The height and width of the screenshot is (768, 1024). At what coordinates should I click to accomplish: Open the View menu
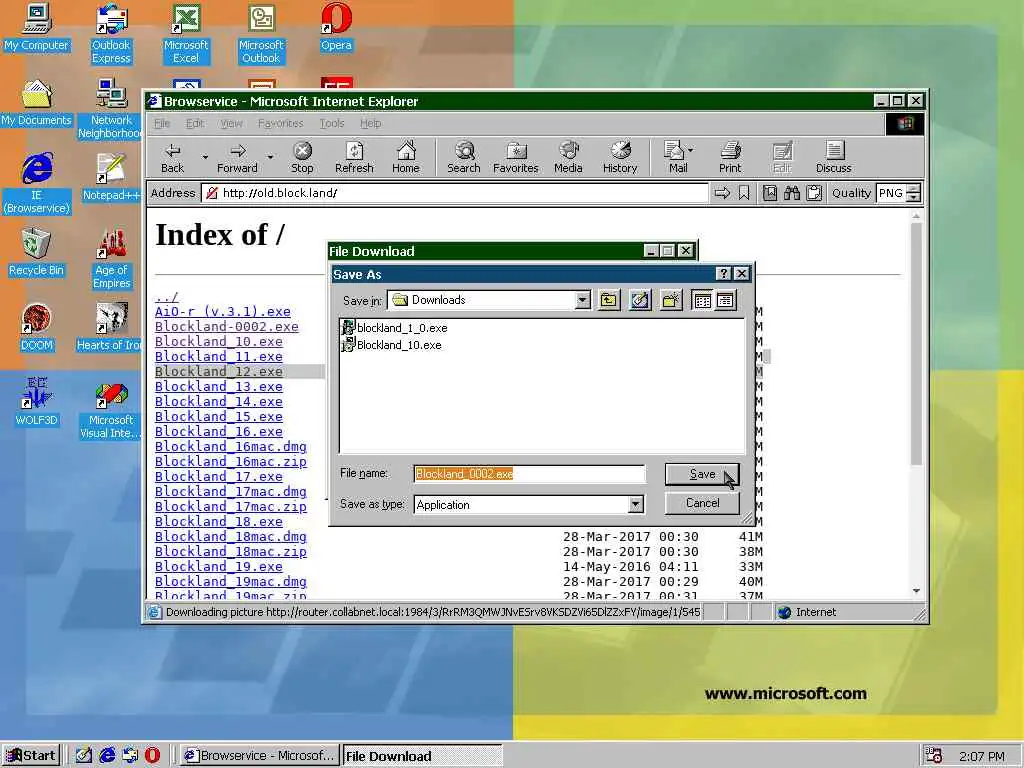click(231, 123)
